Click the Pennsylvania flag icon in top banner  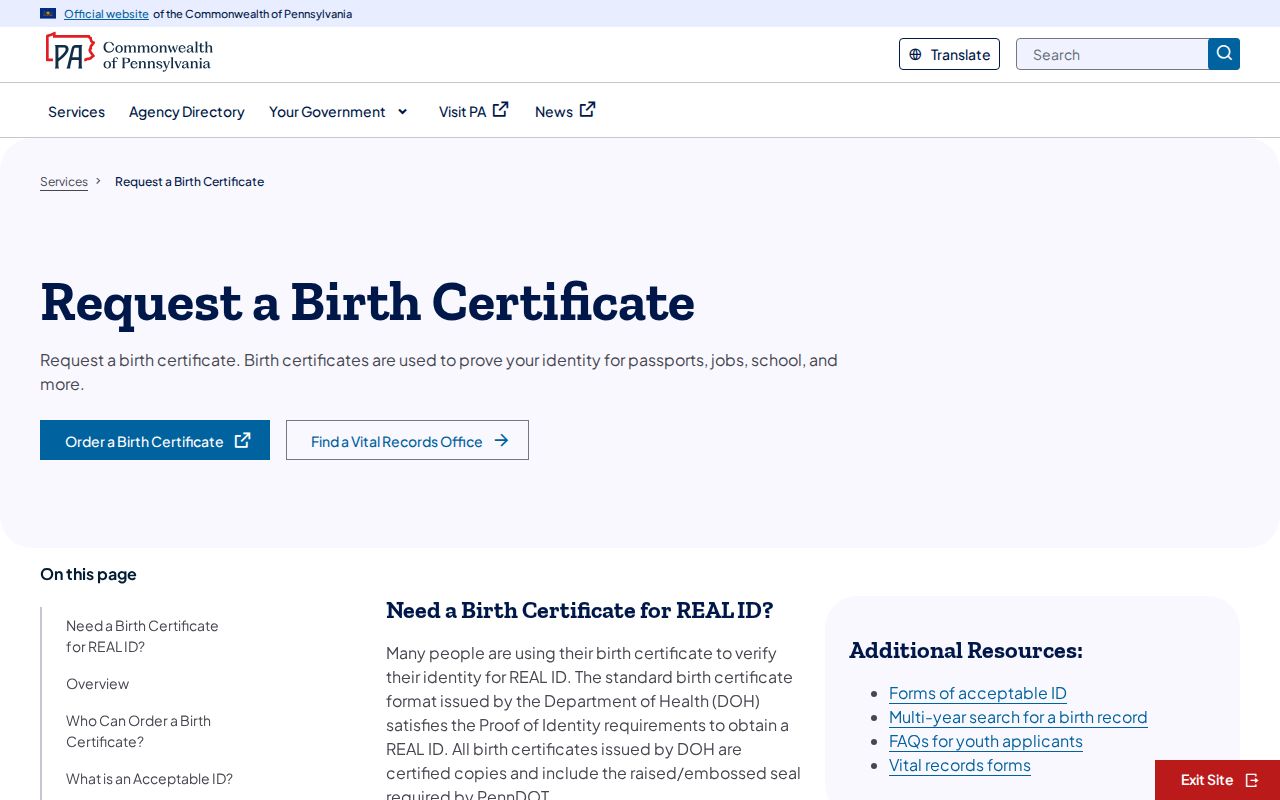click(48, 14)
